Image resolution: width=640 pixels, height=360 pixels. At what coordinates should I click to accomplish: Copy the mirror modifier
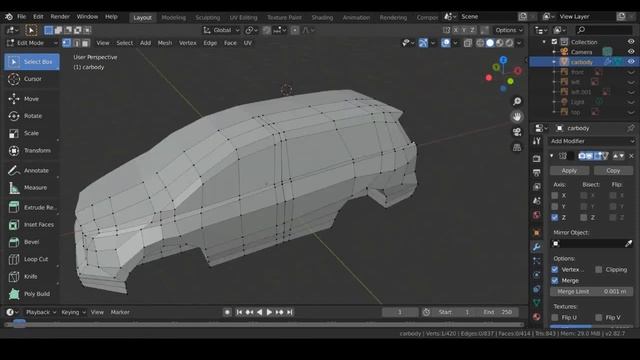613,171
